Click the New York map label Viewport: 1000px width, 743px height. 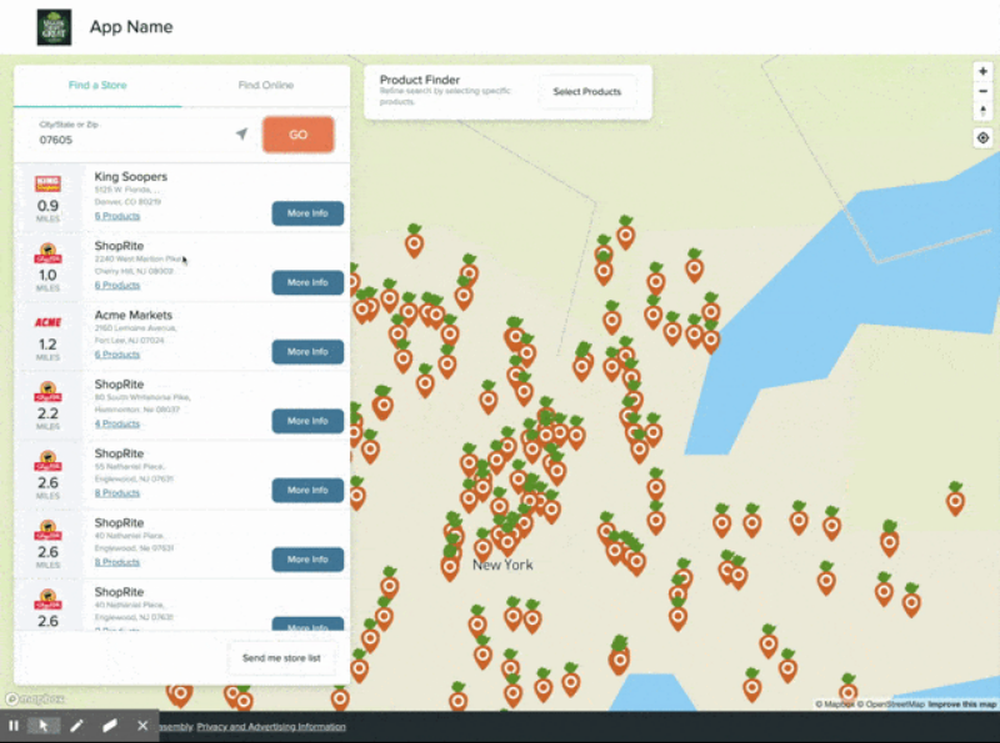tap(503, 564)
